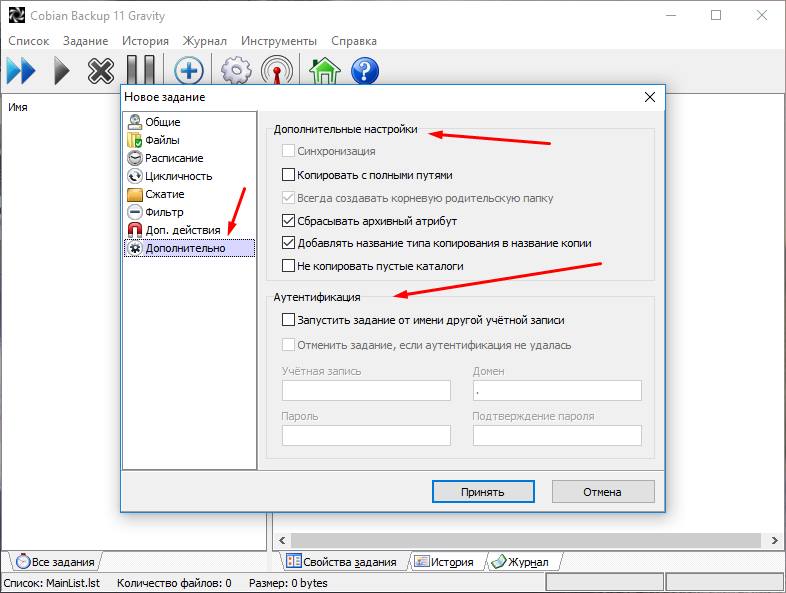
Task: Click the Отмена button
Action: pos(603,492)
